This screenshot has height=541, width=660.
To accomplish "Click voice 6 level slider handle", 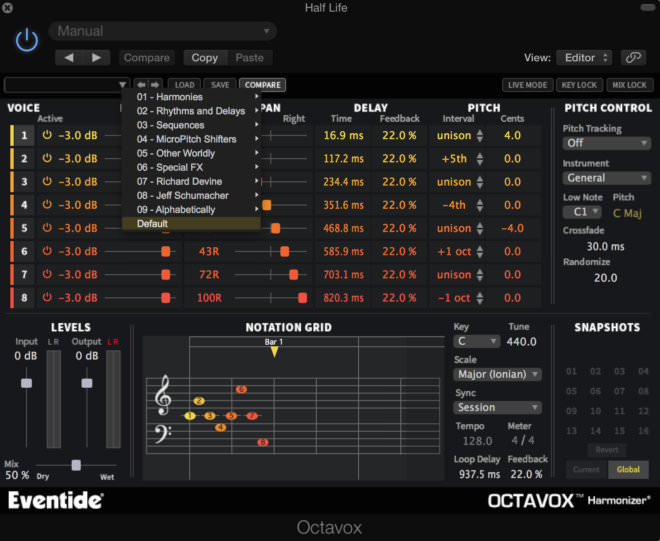I will (x=166, y=251).
